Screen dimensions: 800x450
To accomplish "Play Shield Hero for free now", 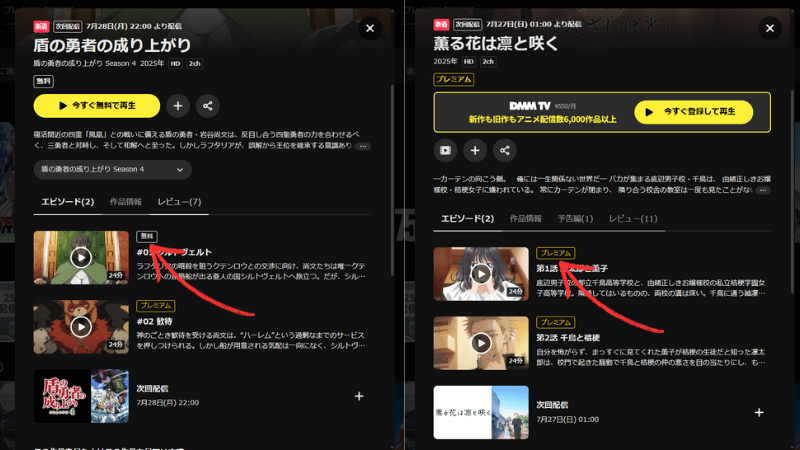I will click(x=97, y=106).
